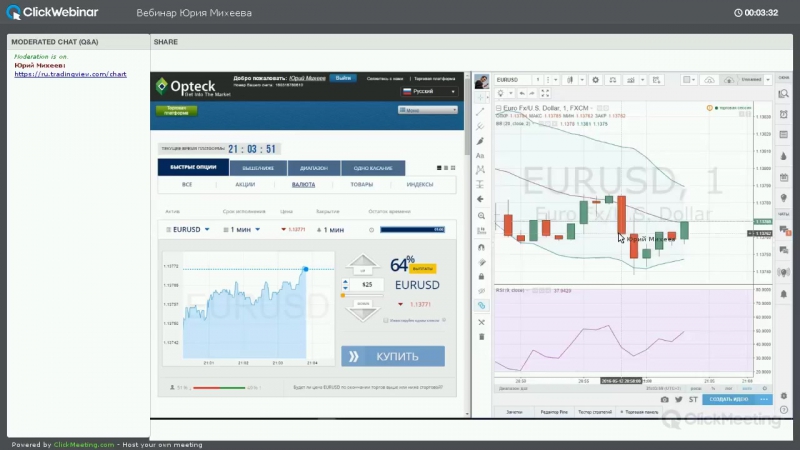Click the blue СОЗДАТЬ ИДЕЮ button

pyautogui.click(x=729, y=399)
